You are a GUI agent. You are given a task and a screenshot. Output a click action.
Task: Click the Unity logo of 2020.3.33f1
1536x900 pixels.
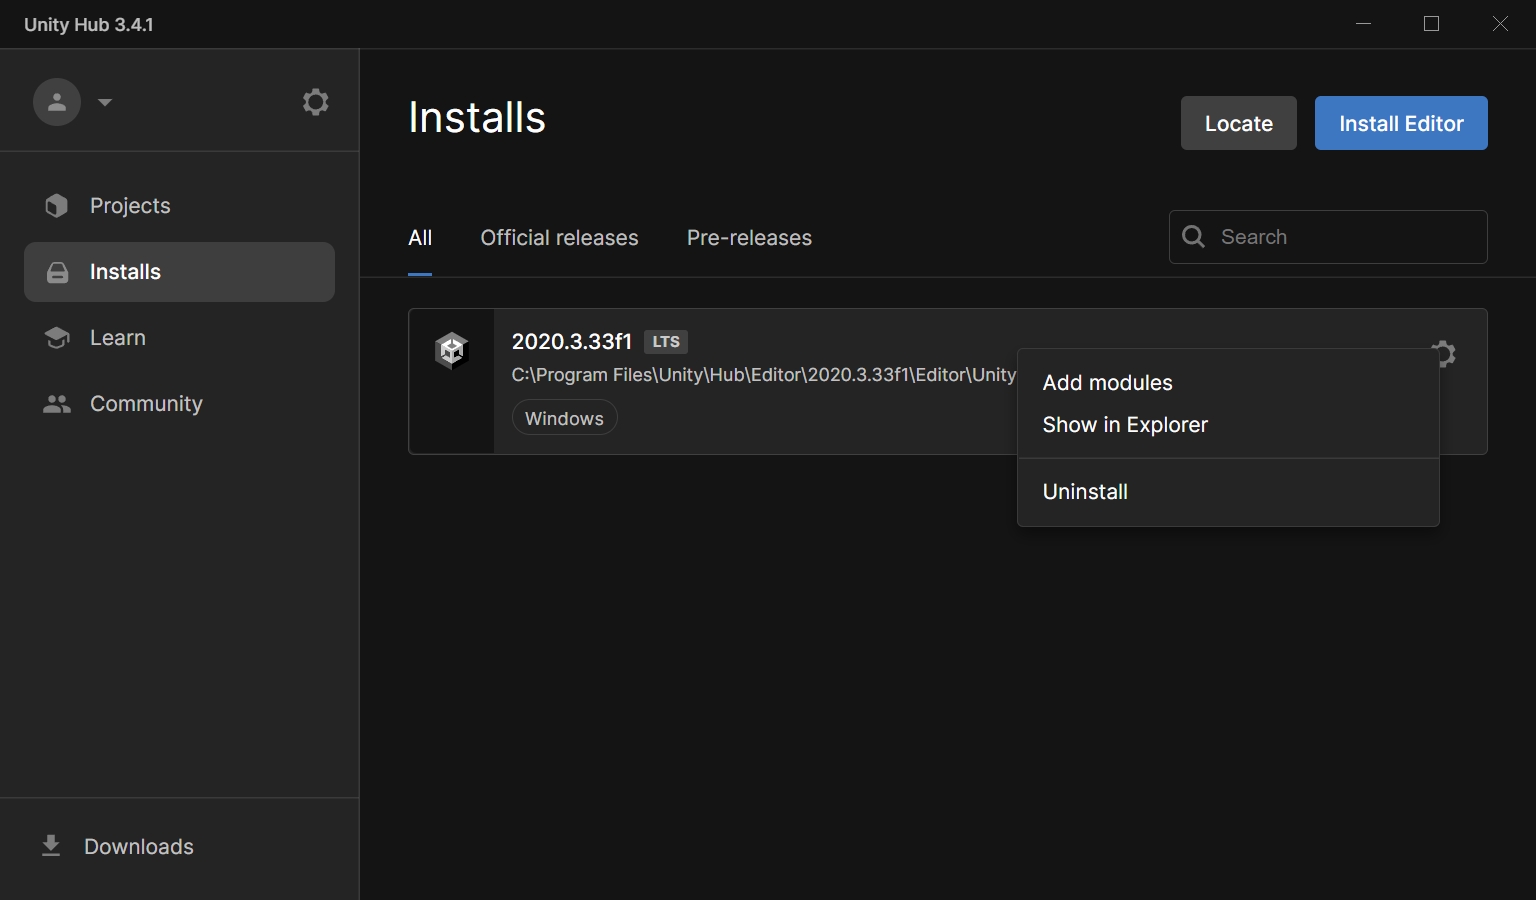tap(452, 351)
